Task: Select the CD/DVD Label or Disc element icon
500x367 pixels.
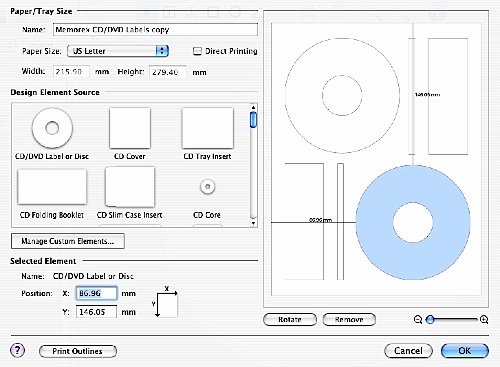Action: pos(52,128)
